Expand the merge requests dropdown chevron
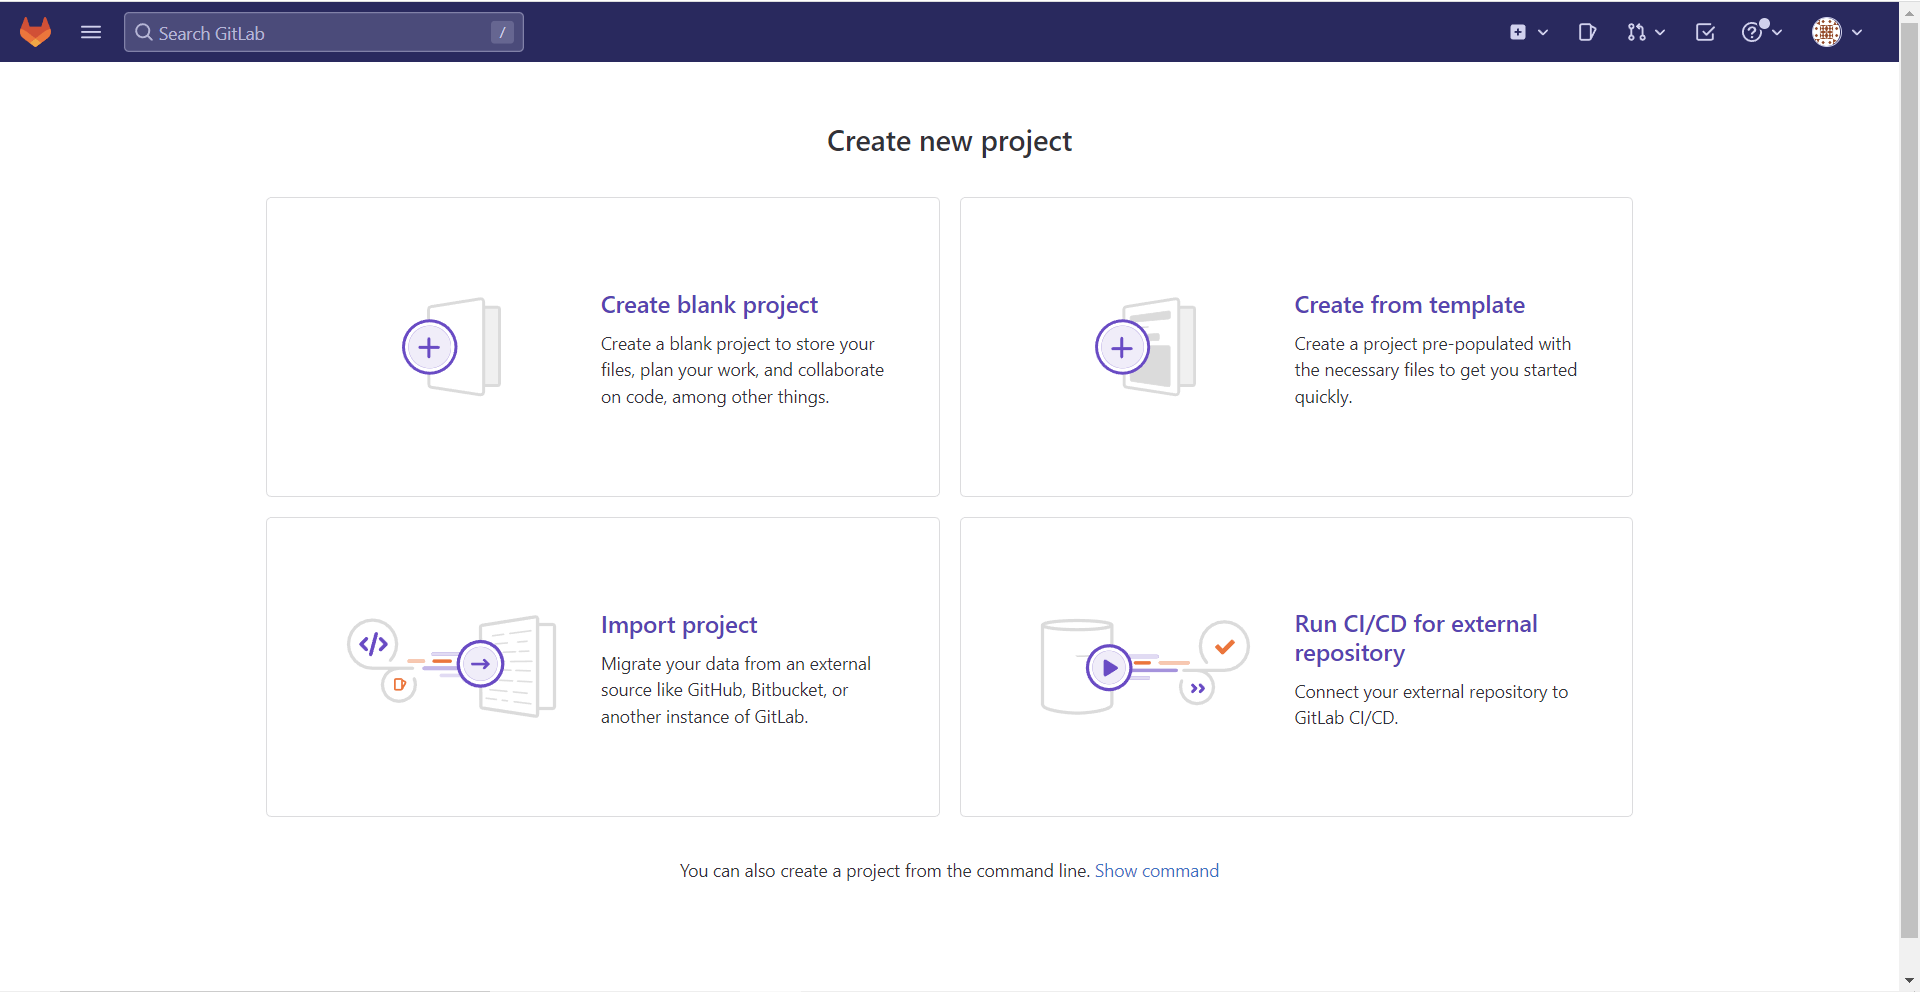This screenshot has height=992, width=1920. [x=1660, y=32]
